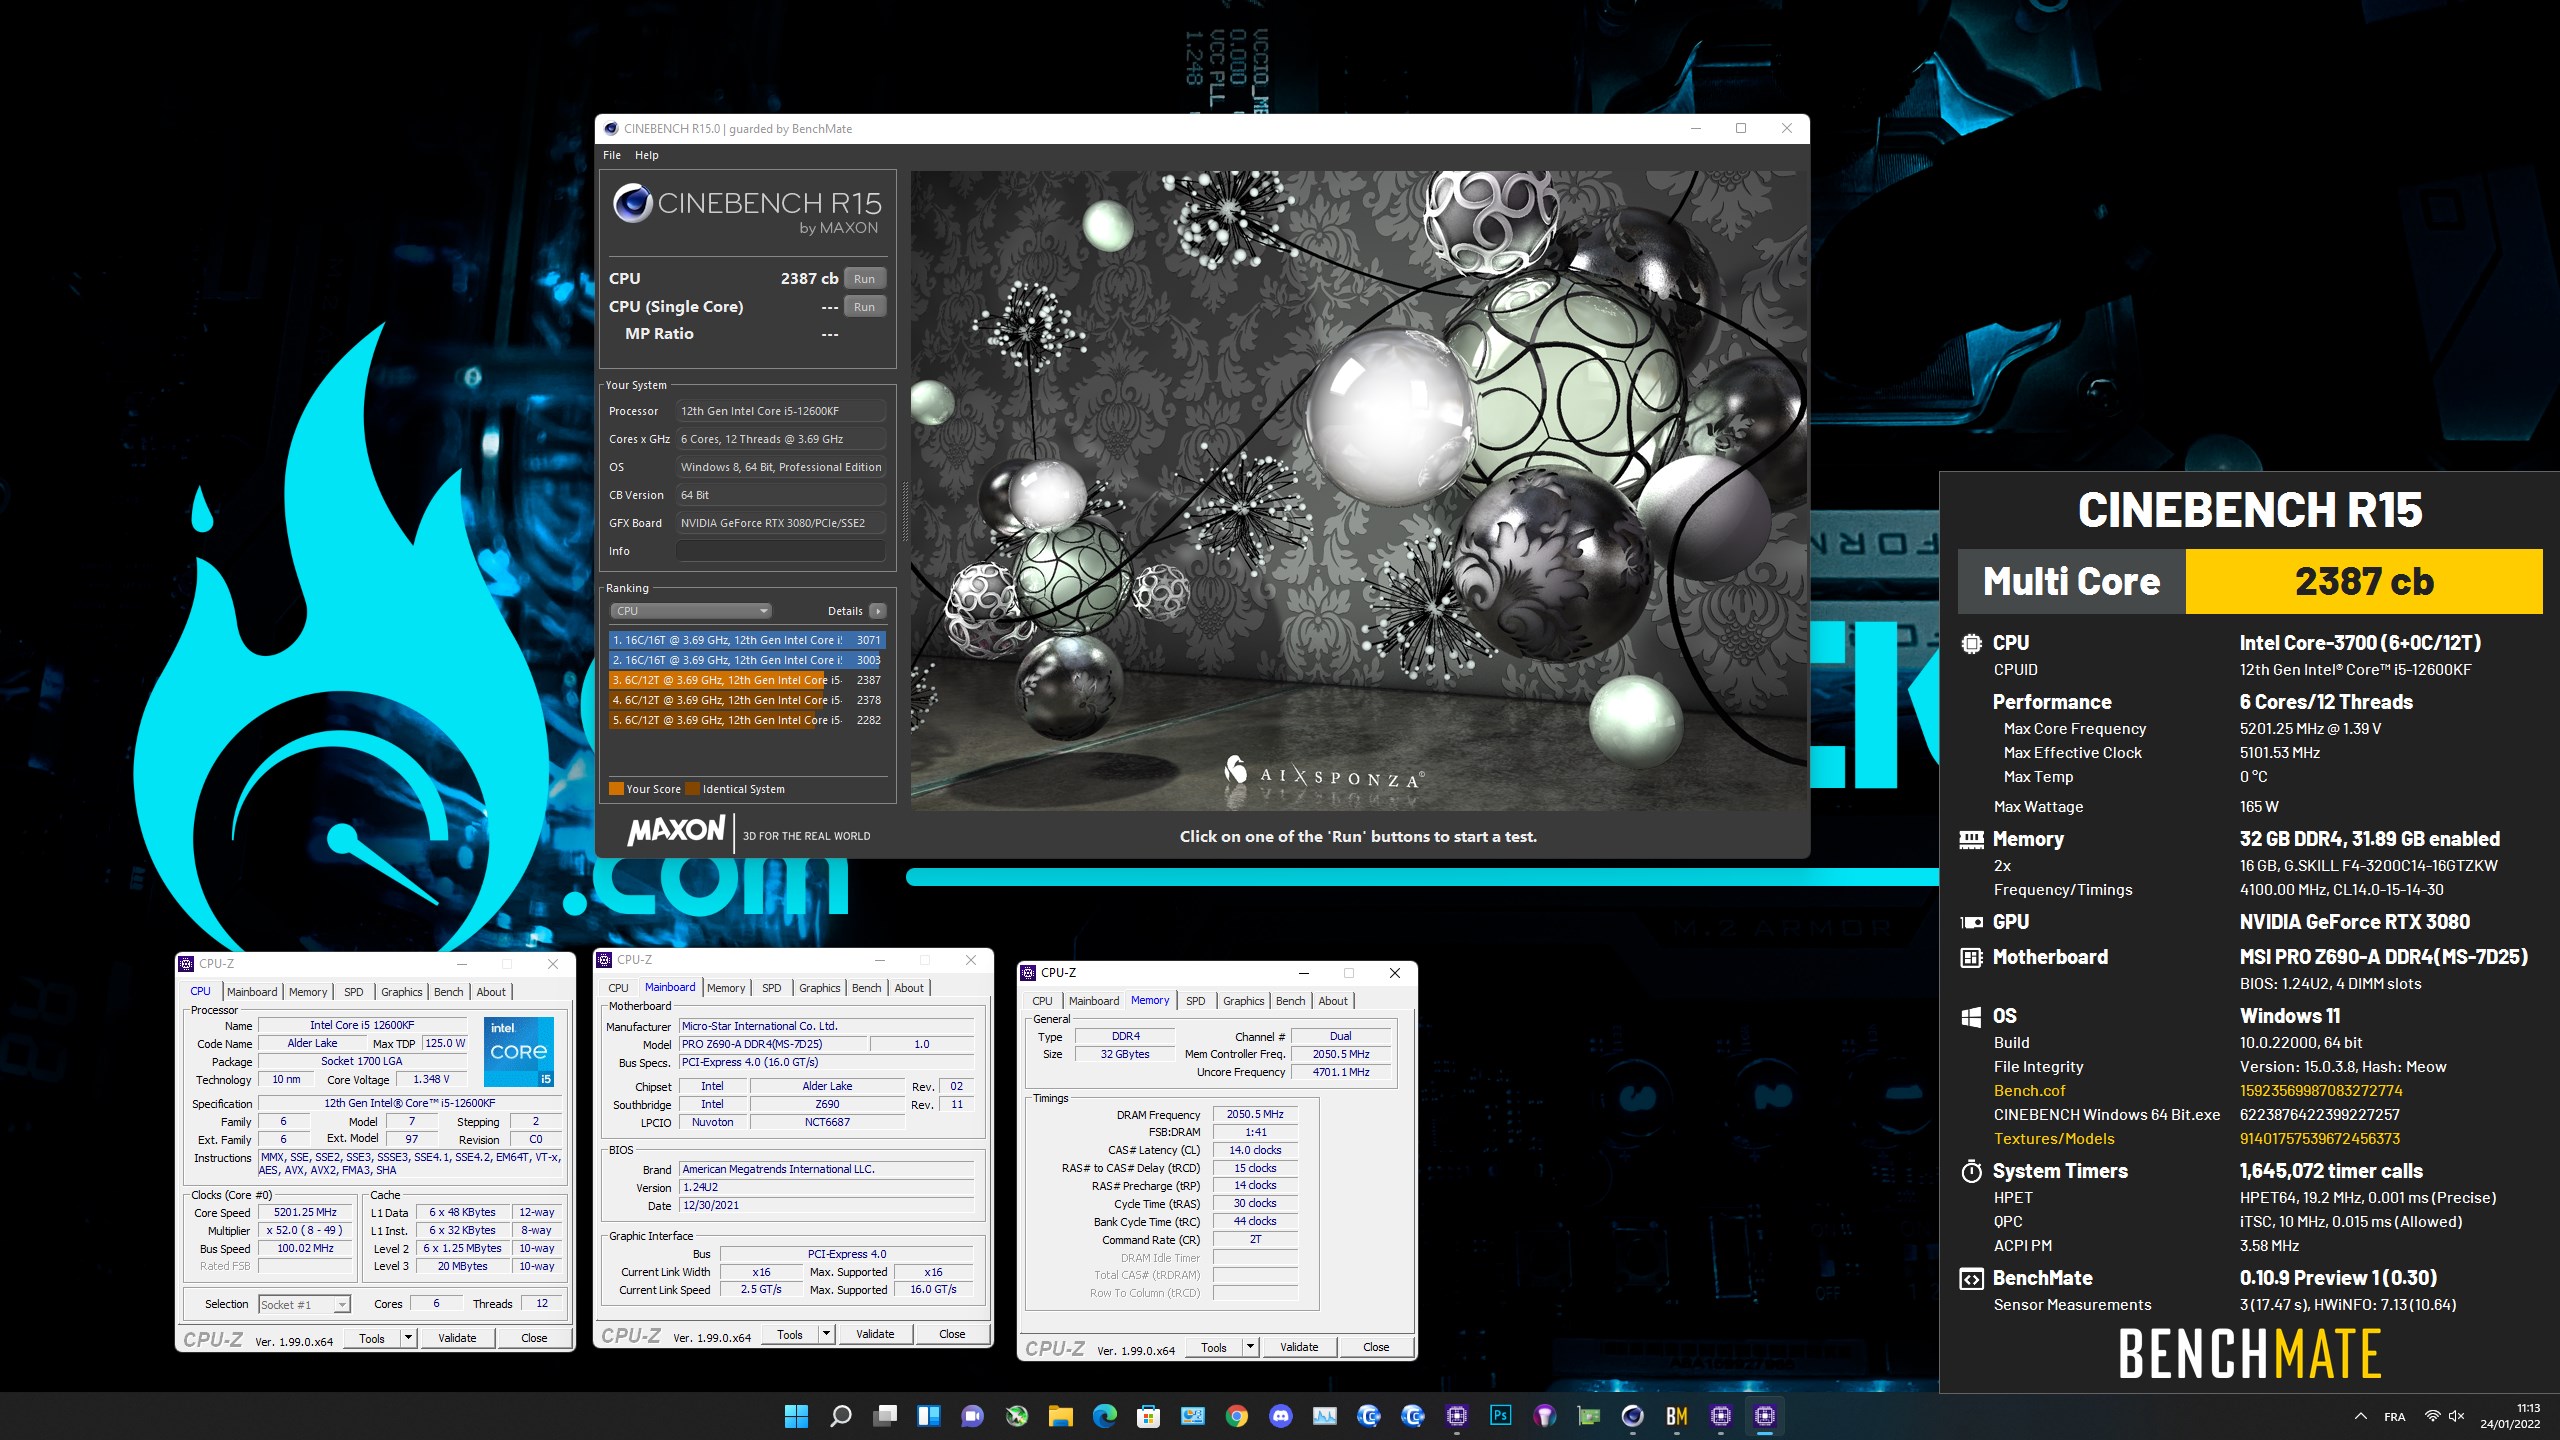Open the green expansion card taskbar icon
This screenshot has width=2560, height=1440.
tap(1589, 1416)
